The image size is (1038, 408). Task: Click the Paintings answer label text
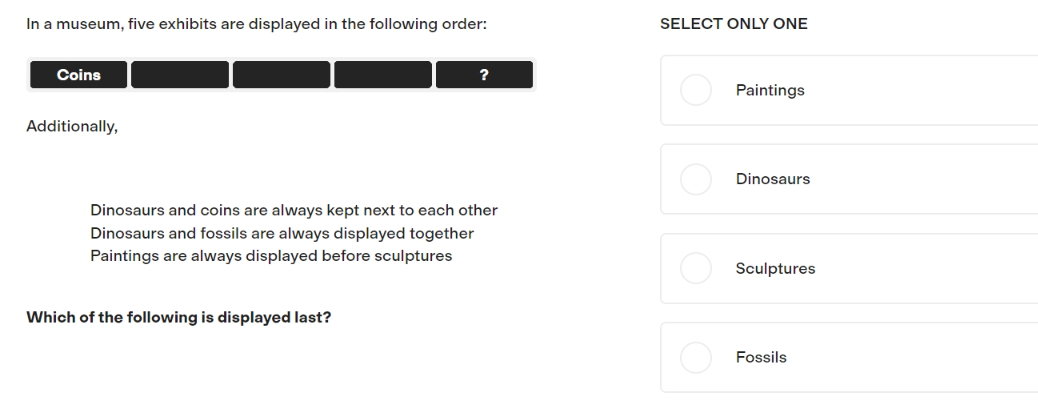coord(770,90)
